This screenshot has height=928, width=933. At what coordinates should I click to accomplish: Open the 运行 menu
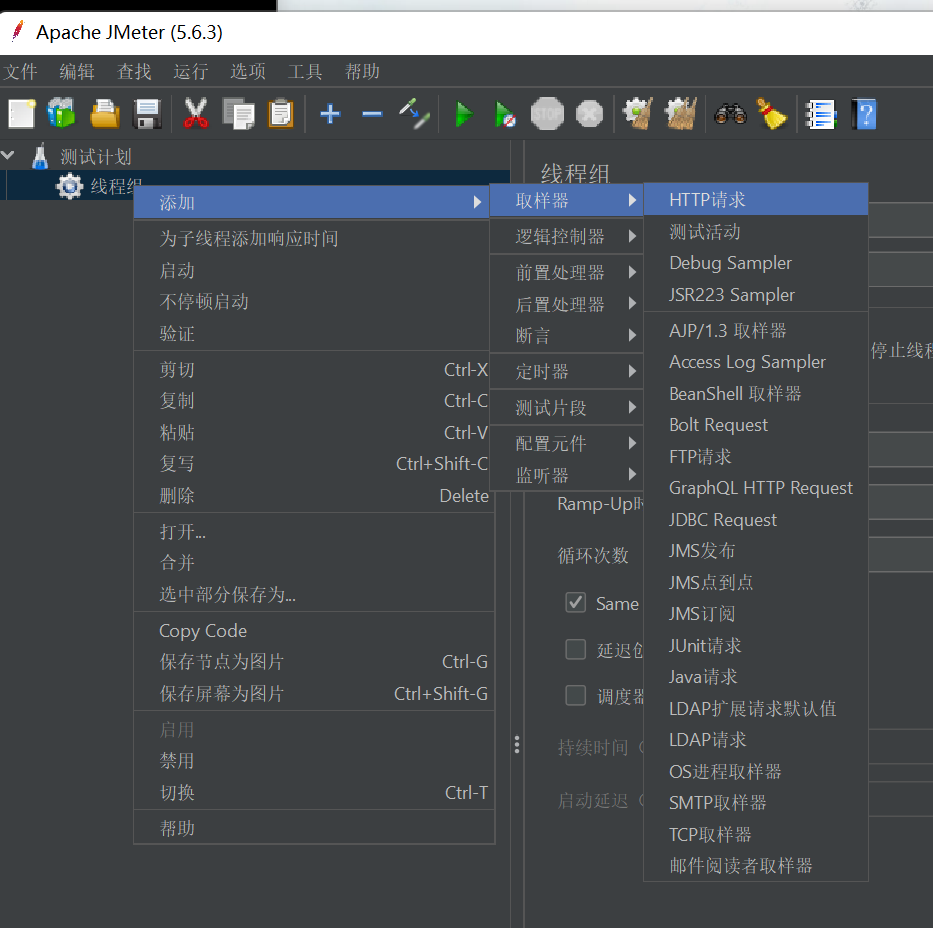[190, 71]
